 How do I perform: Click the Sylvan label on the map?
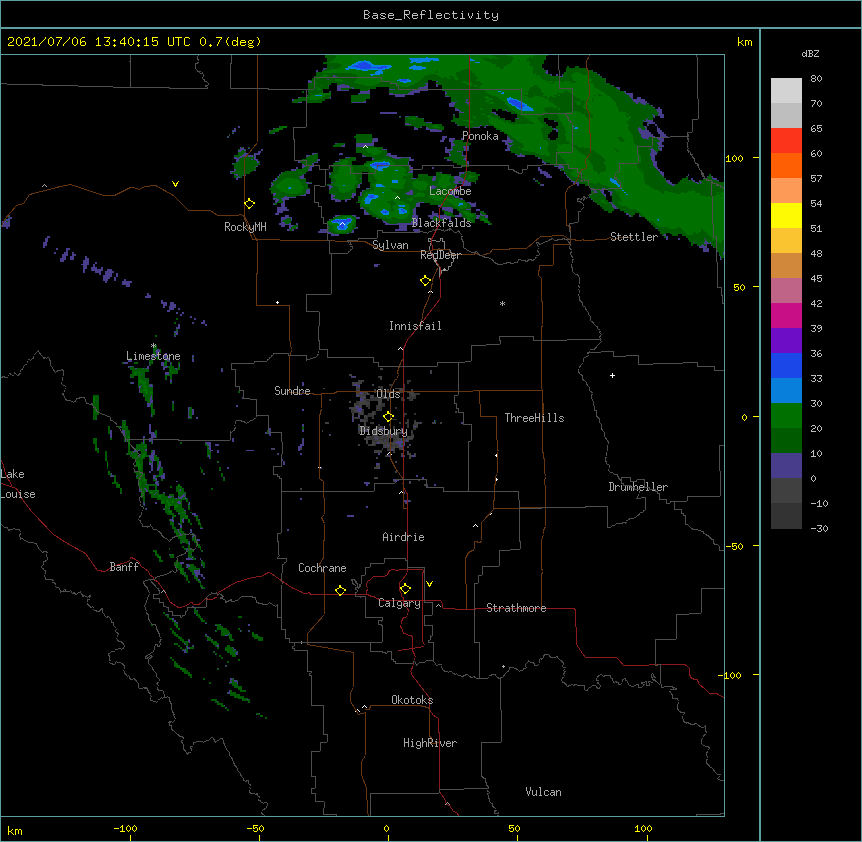(x=390, y=245)
